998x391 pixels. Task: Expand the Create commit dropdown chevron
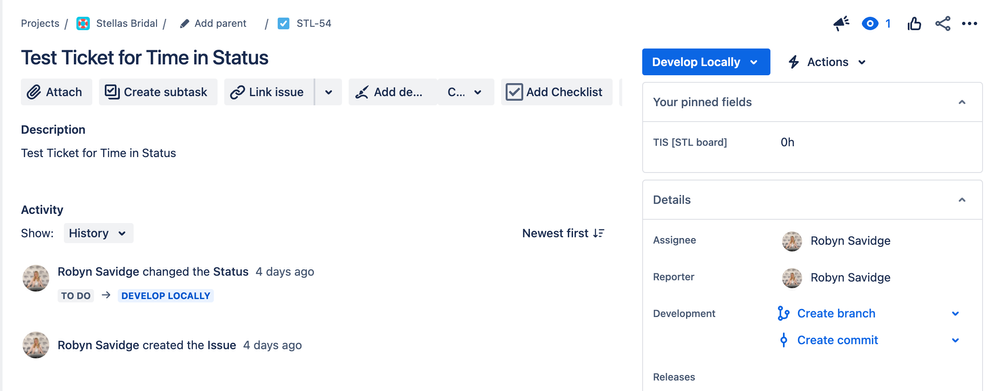click(955, 340)
